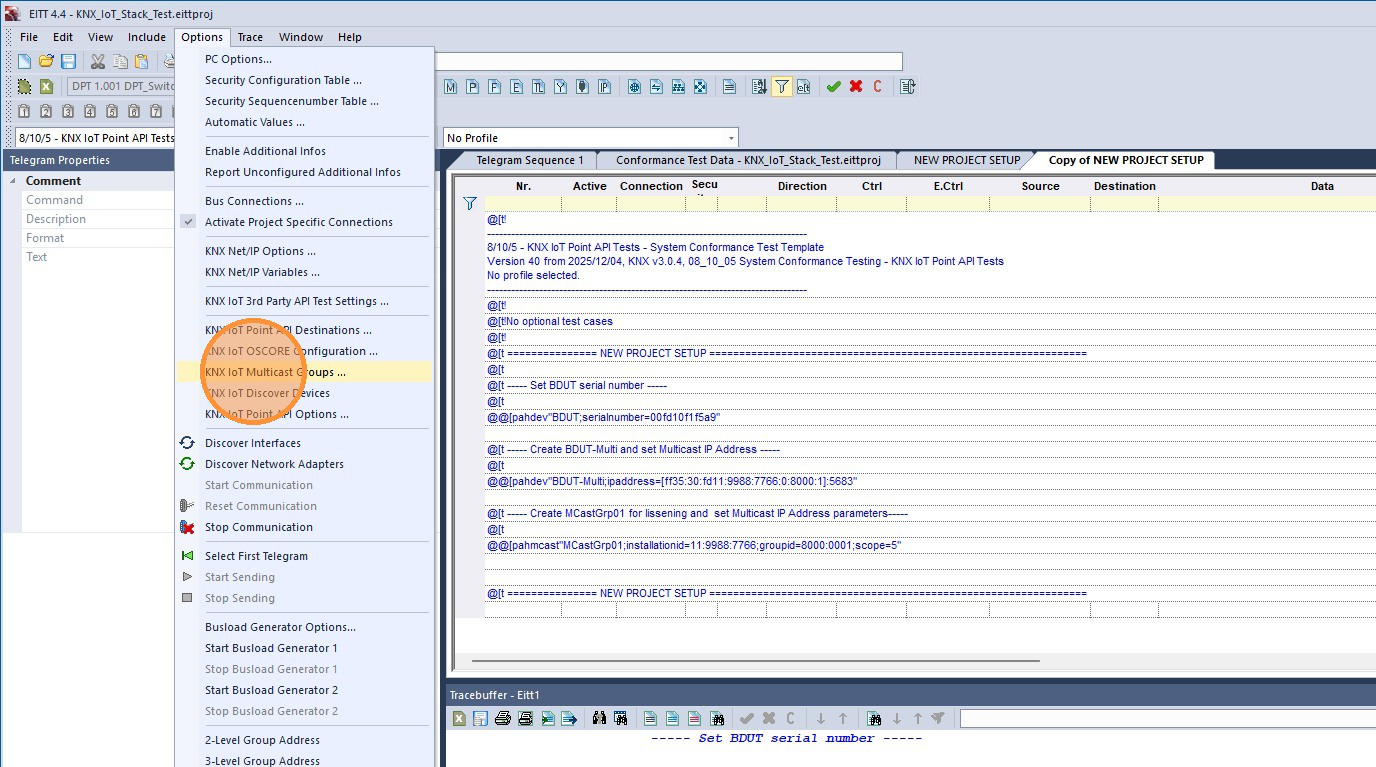Cut with the scissors toolbar icon
Image resolution: width=1376 pixels, height=767 pixels.
[x=98, y=62]
